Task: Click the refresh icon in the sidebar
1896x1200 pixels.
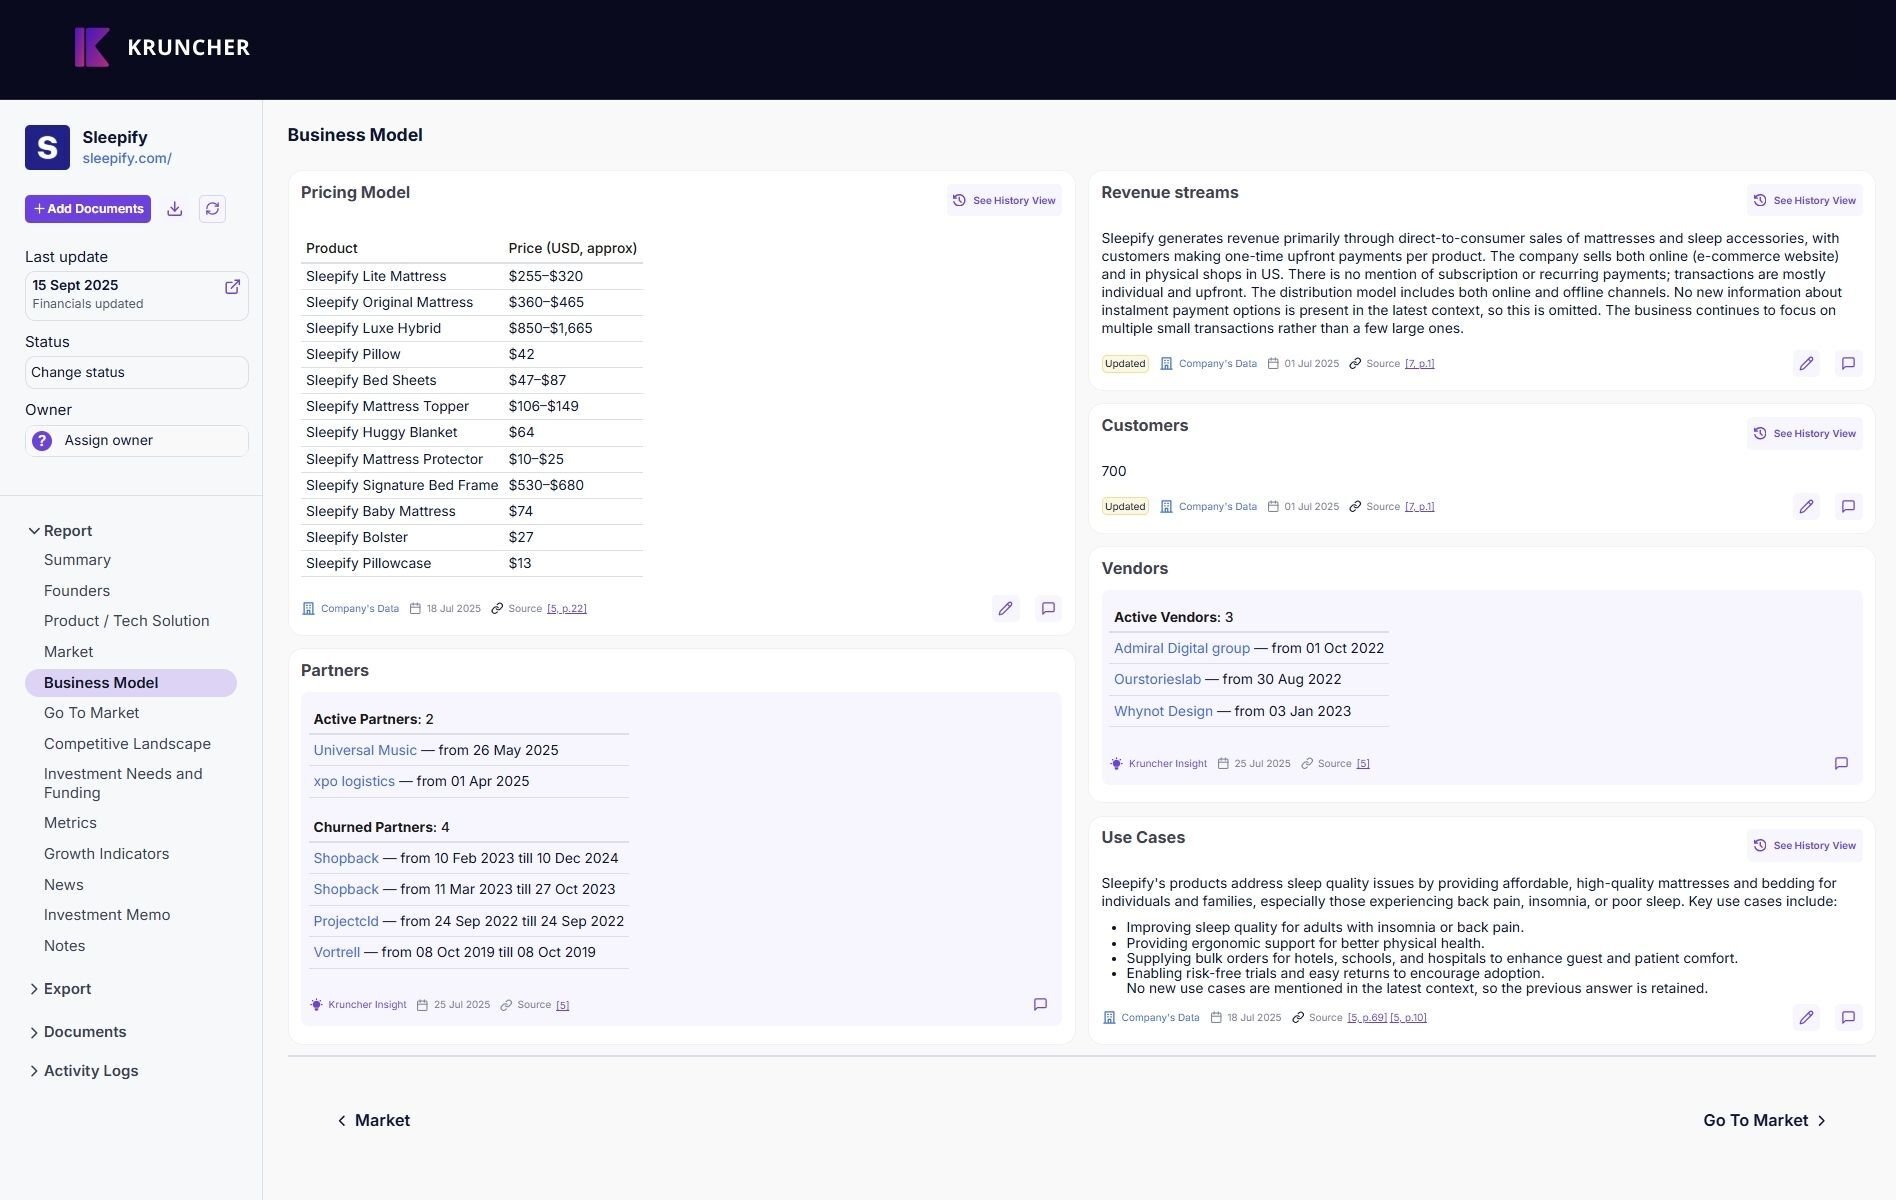Action: pyautogui.click(x=212, y=209)
